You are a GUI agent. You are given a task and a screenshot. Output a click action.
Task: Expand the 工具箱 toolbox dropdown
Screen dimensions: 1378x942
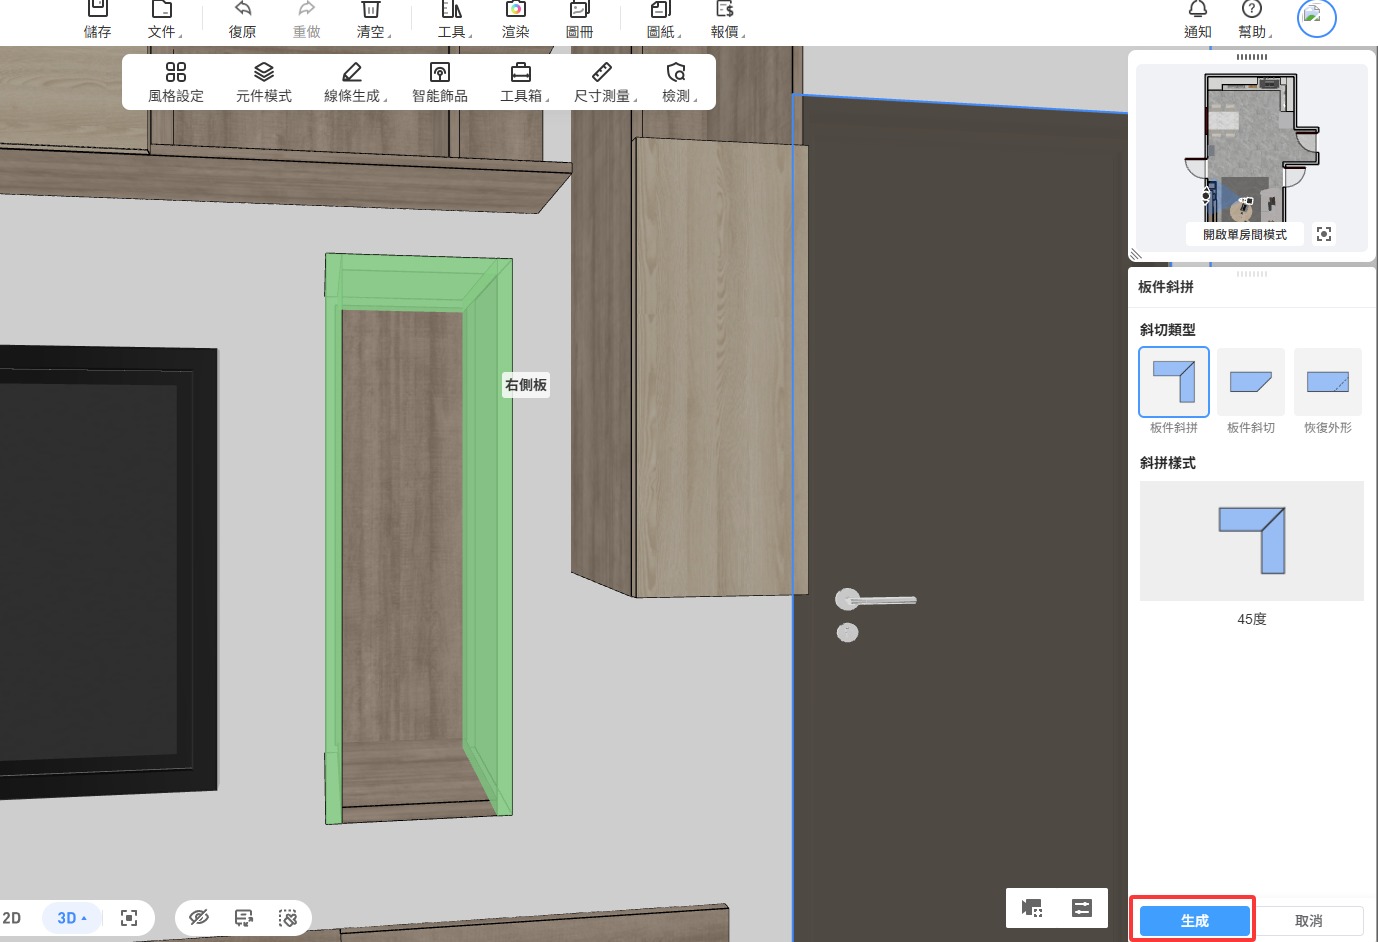coord(525,82)
